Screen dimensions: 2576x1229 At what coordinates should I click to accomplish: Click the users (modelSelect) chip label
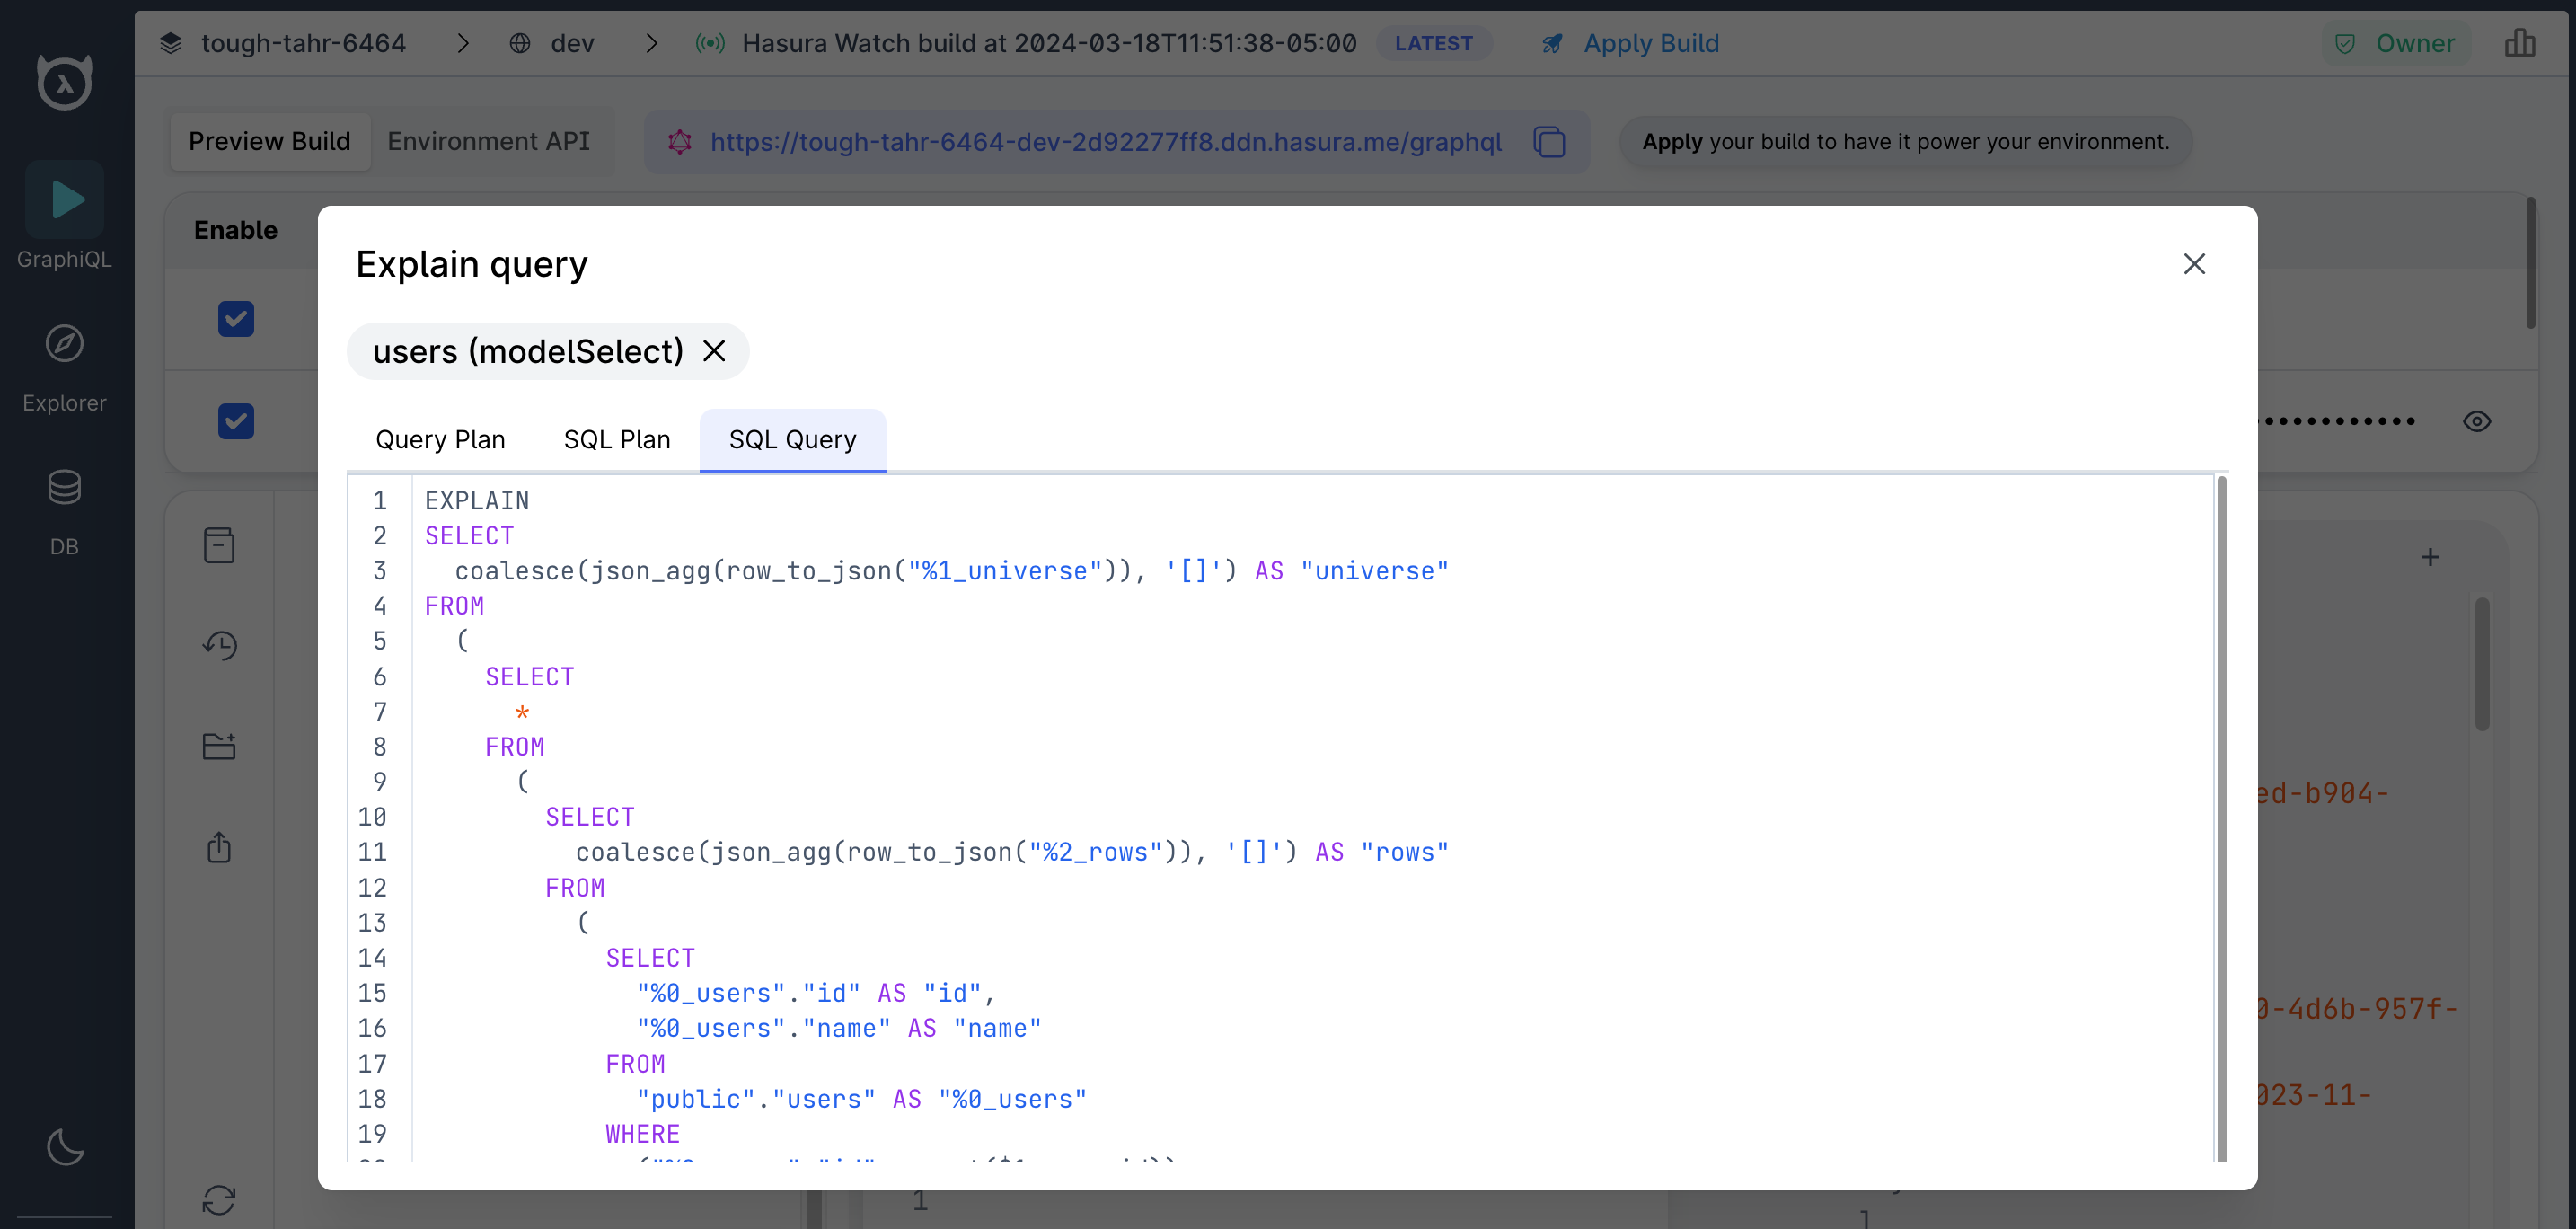coord(528,351)
